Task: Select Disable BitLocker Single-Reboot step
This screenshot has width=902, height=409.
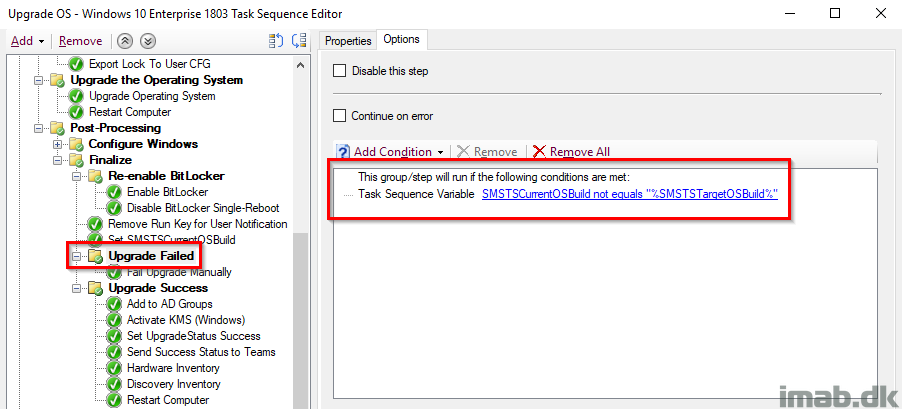Action: point(203,208)
